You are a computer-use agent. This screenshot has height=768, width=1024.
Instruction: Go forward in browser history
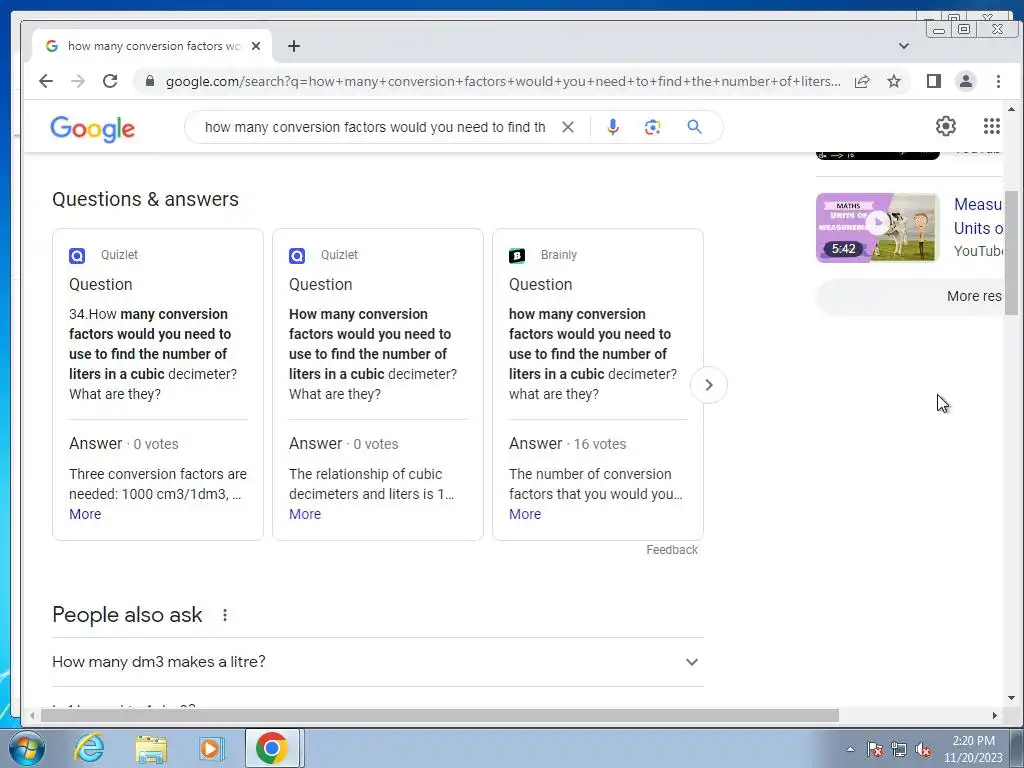click(x=78, y=81)
